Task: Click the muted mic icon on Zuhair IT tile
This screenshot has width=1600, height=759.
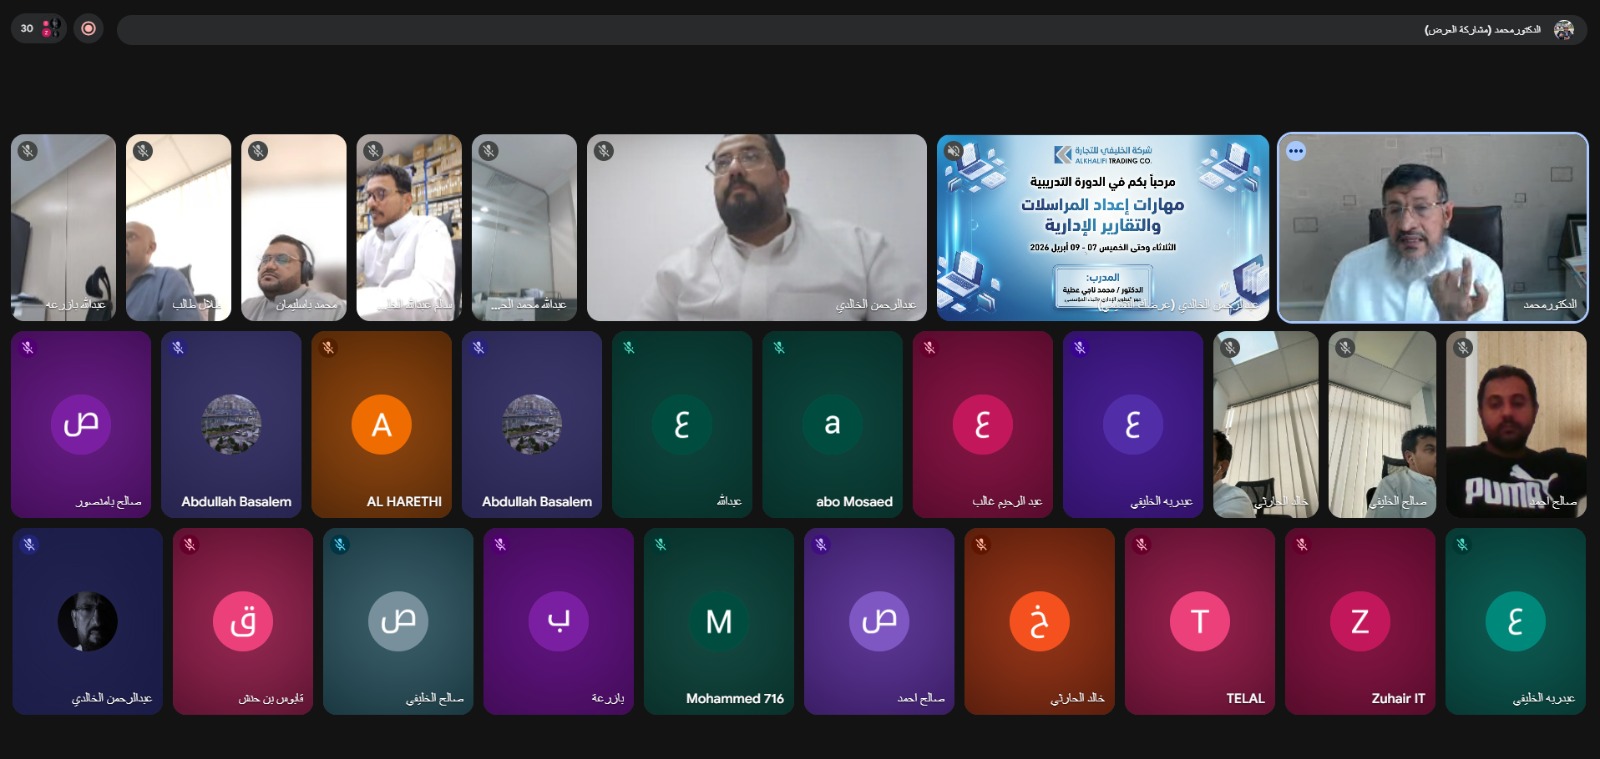Action: [1302, 545]
